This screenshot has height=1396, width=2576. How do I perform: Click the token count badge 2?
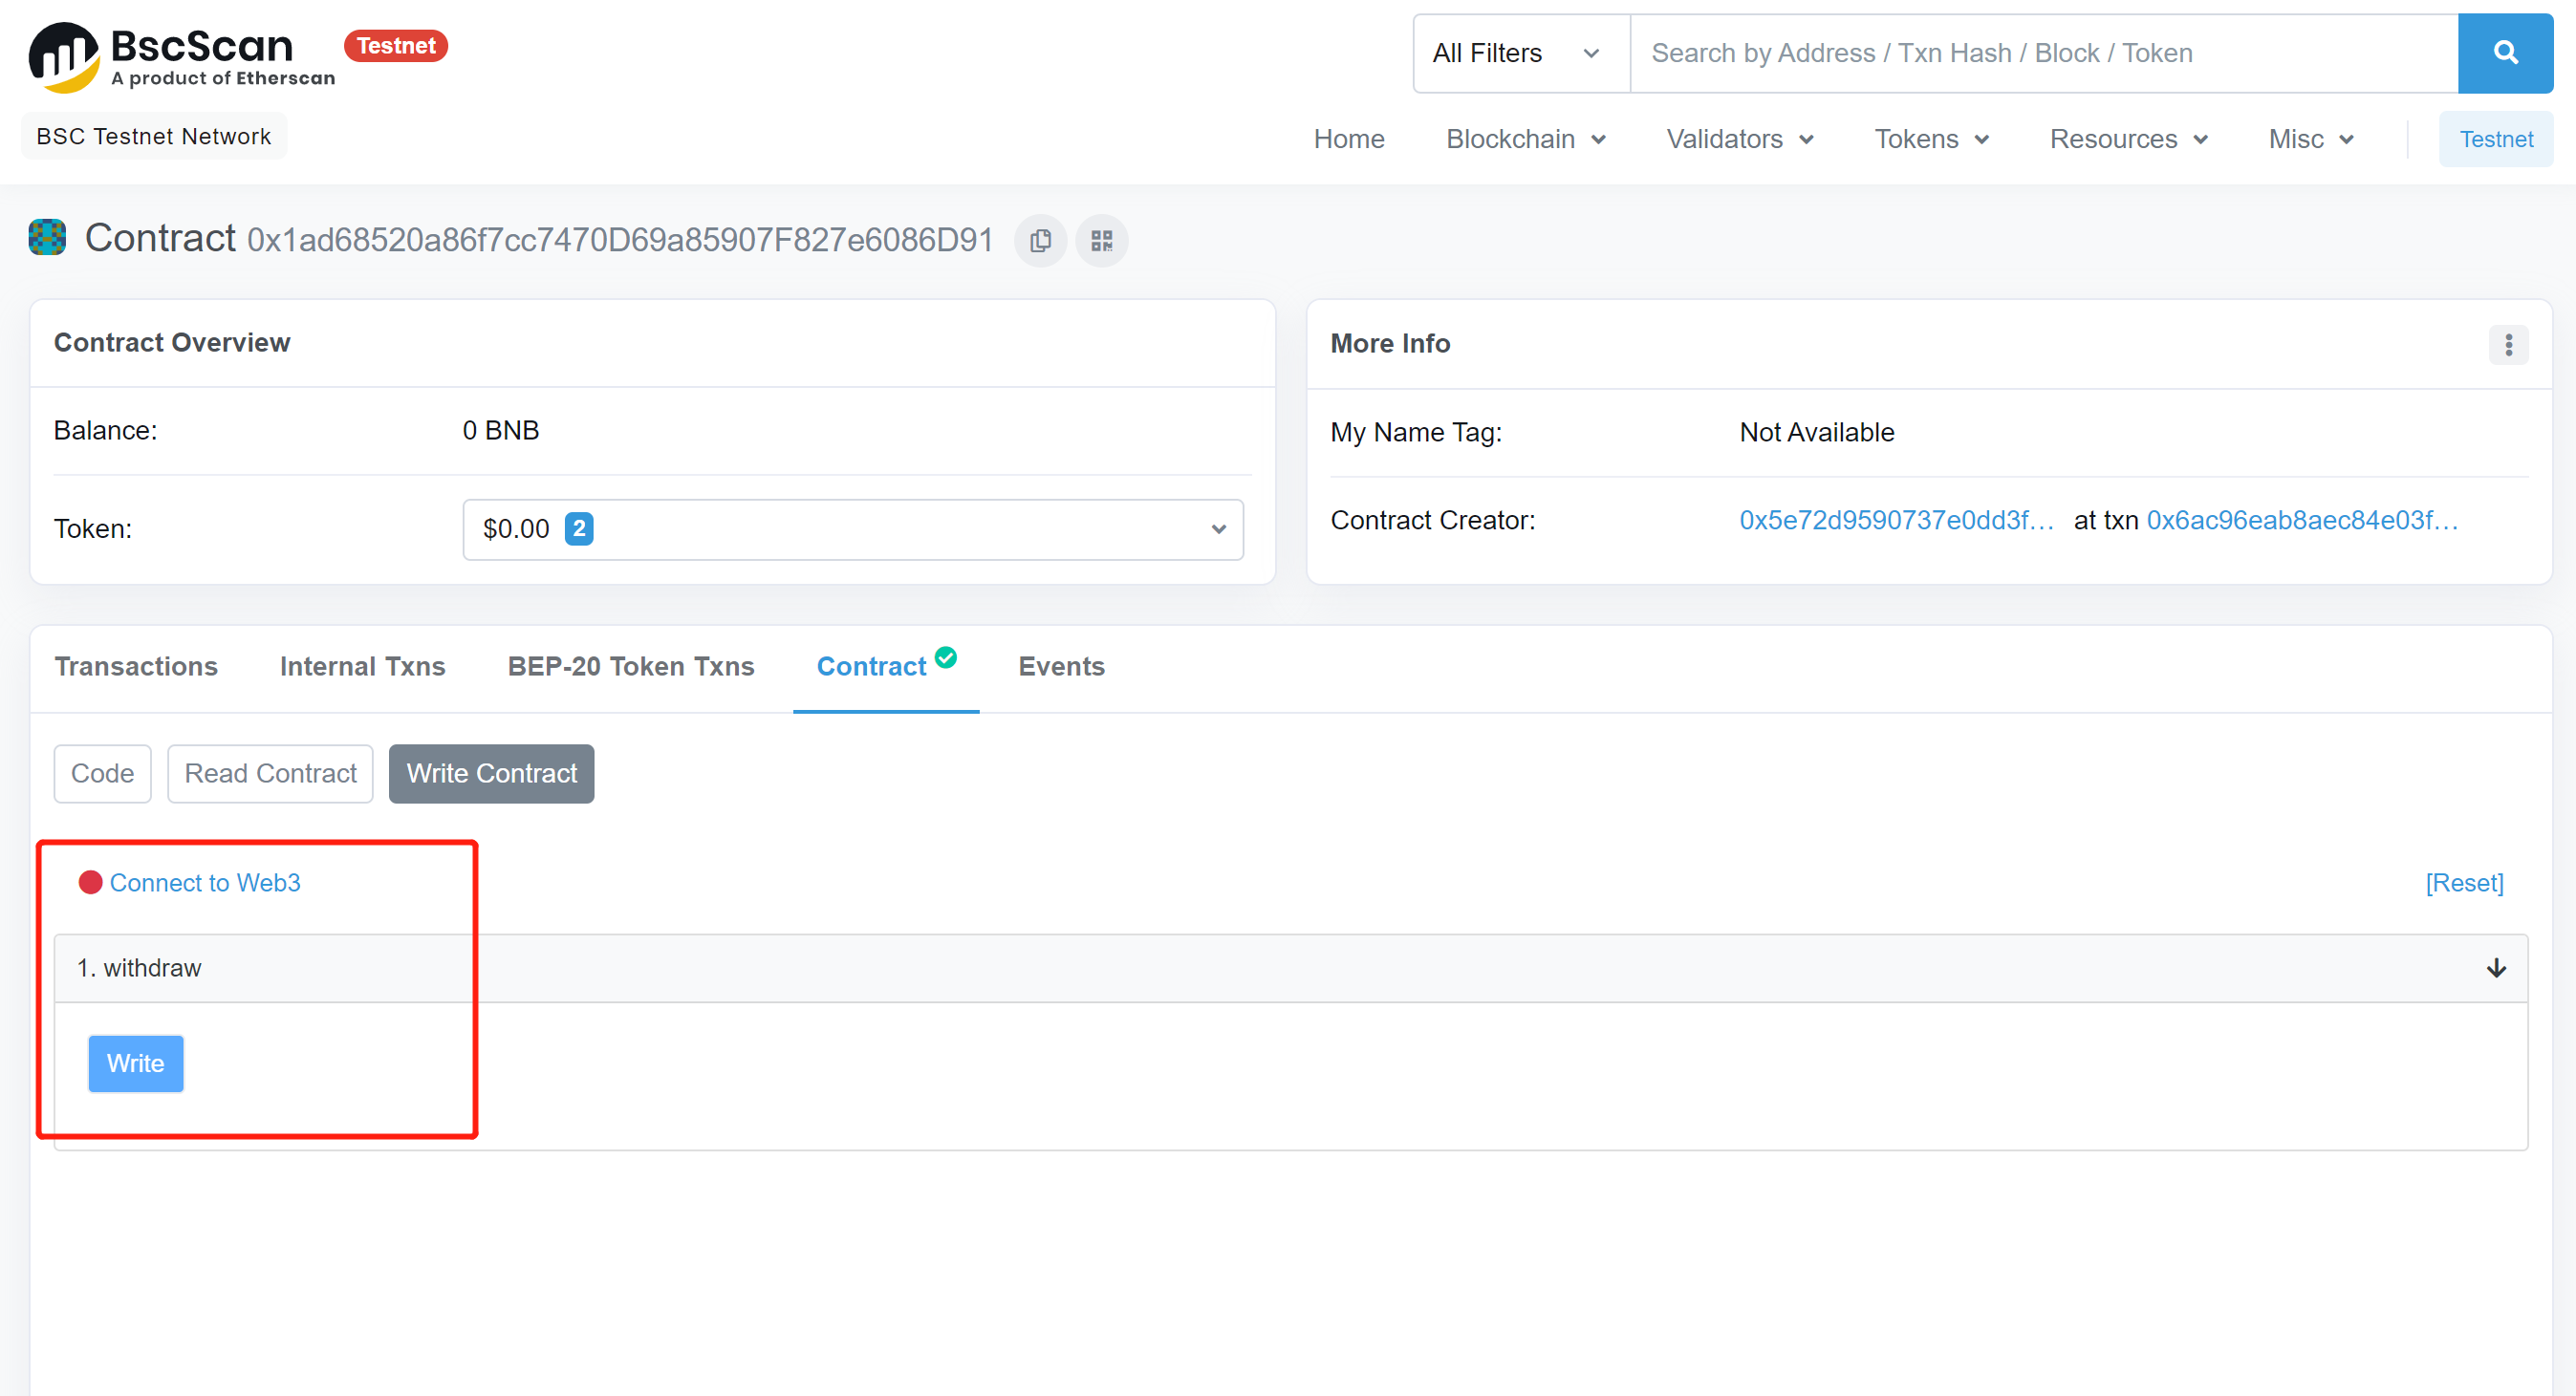tap(579, 528)
